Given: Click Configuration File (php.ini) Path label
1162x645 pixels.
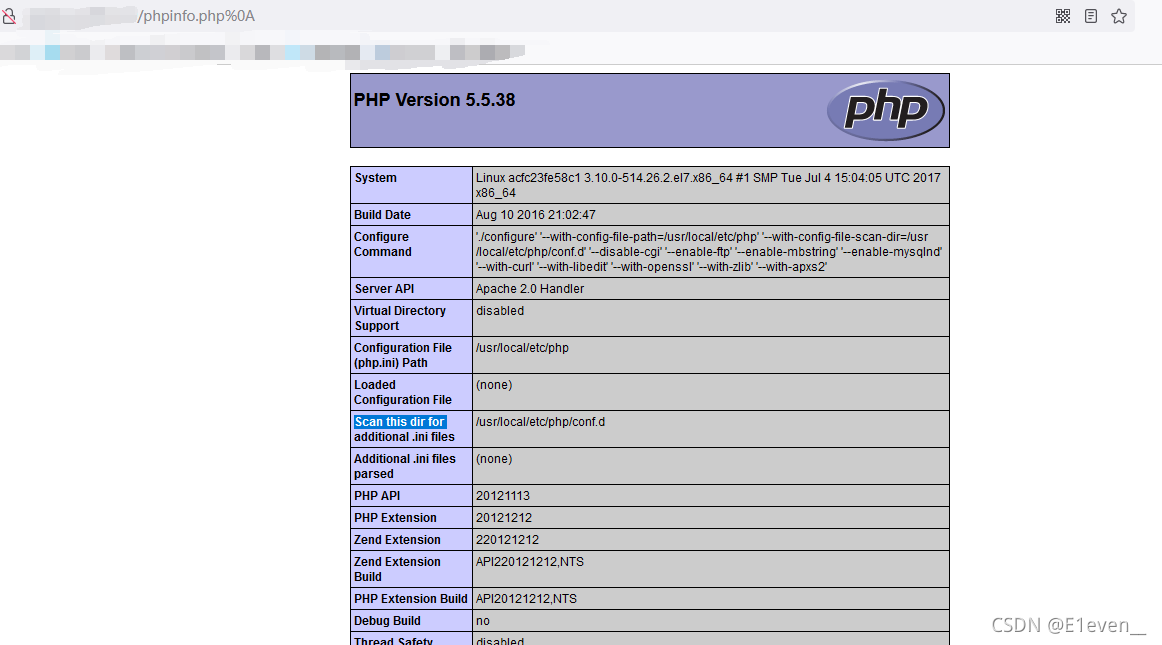Looking at the screenshot, I should pos(403,356).
